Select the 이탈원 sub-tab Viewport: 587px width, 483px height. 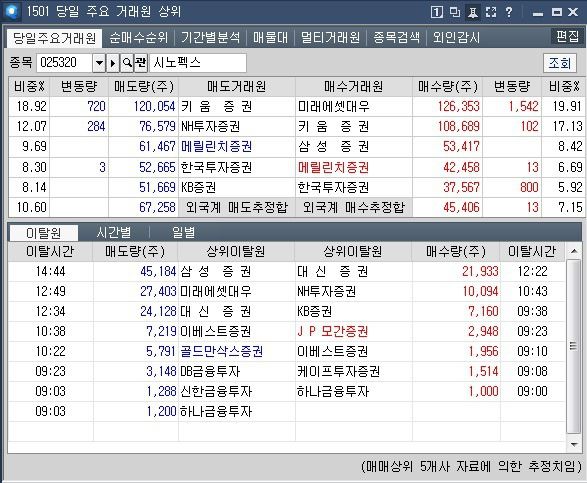coord(43,233)
